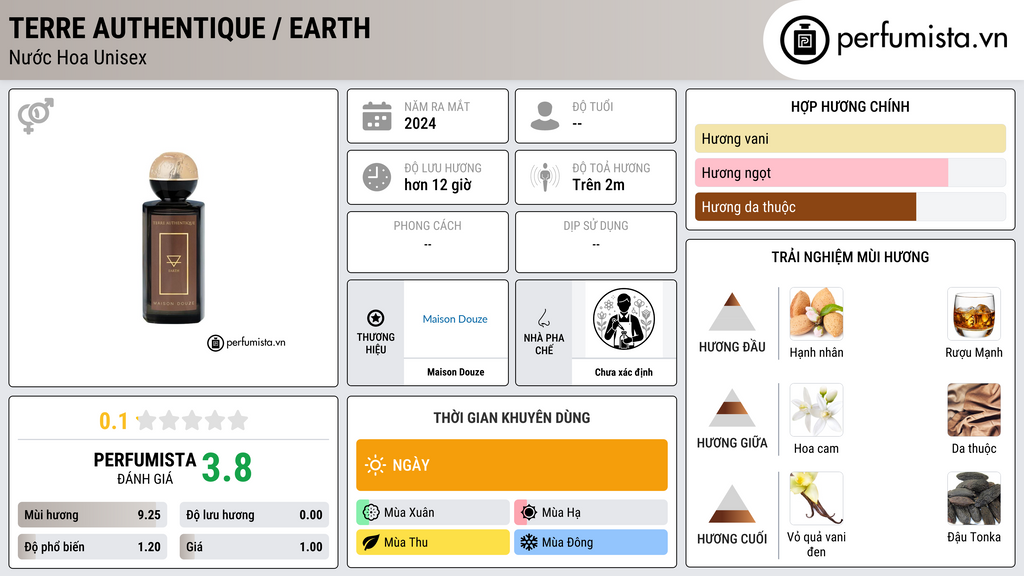Click the green 3.8 Perfumista rating
Viewport: 1024px width, 576px height.
point(227,468)
